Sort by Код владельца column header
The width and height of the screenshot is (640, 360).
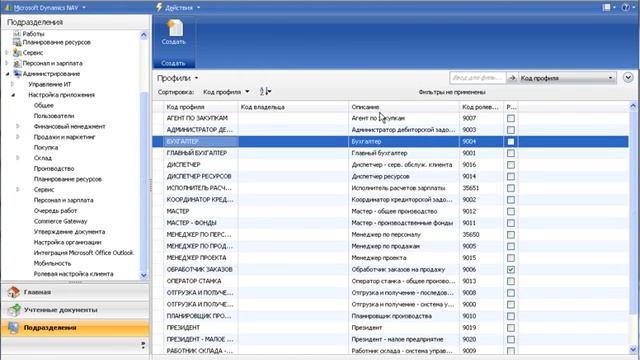coord(293,107)
